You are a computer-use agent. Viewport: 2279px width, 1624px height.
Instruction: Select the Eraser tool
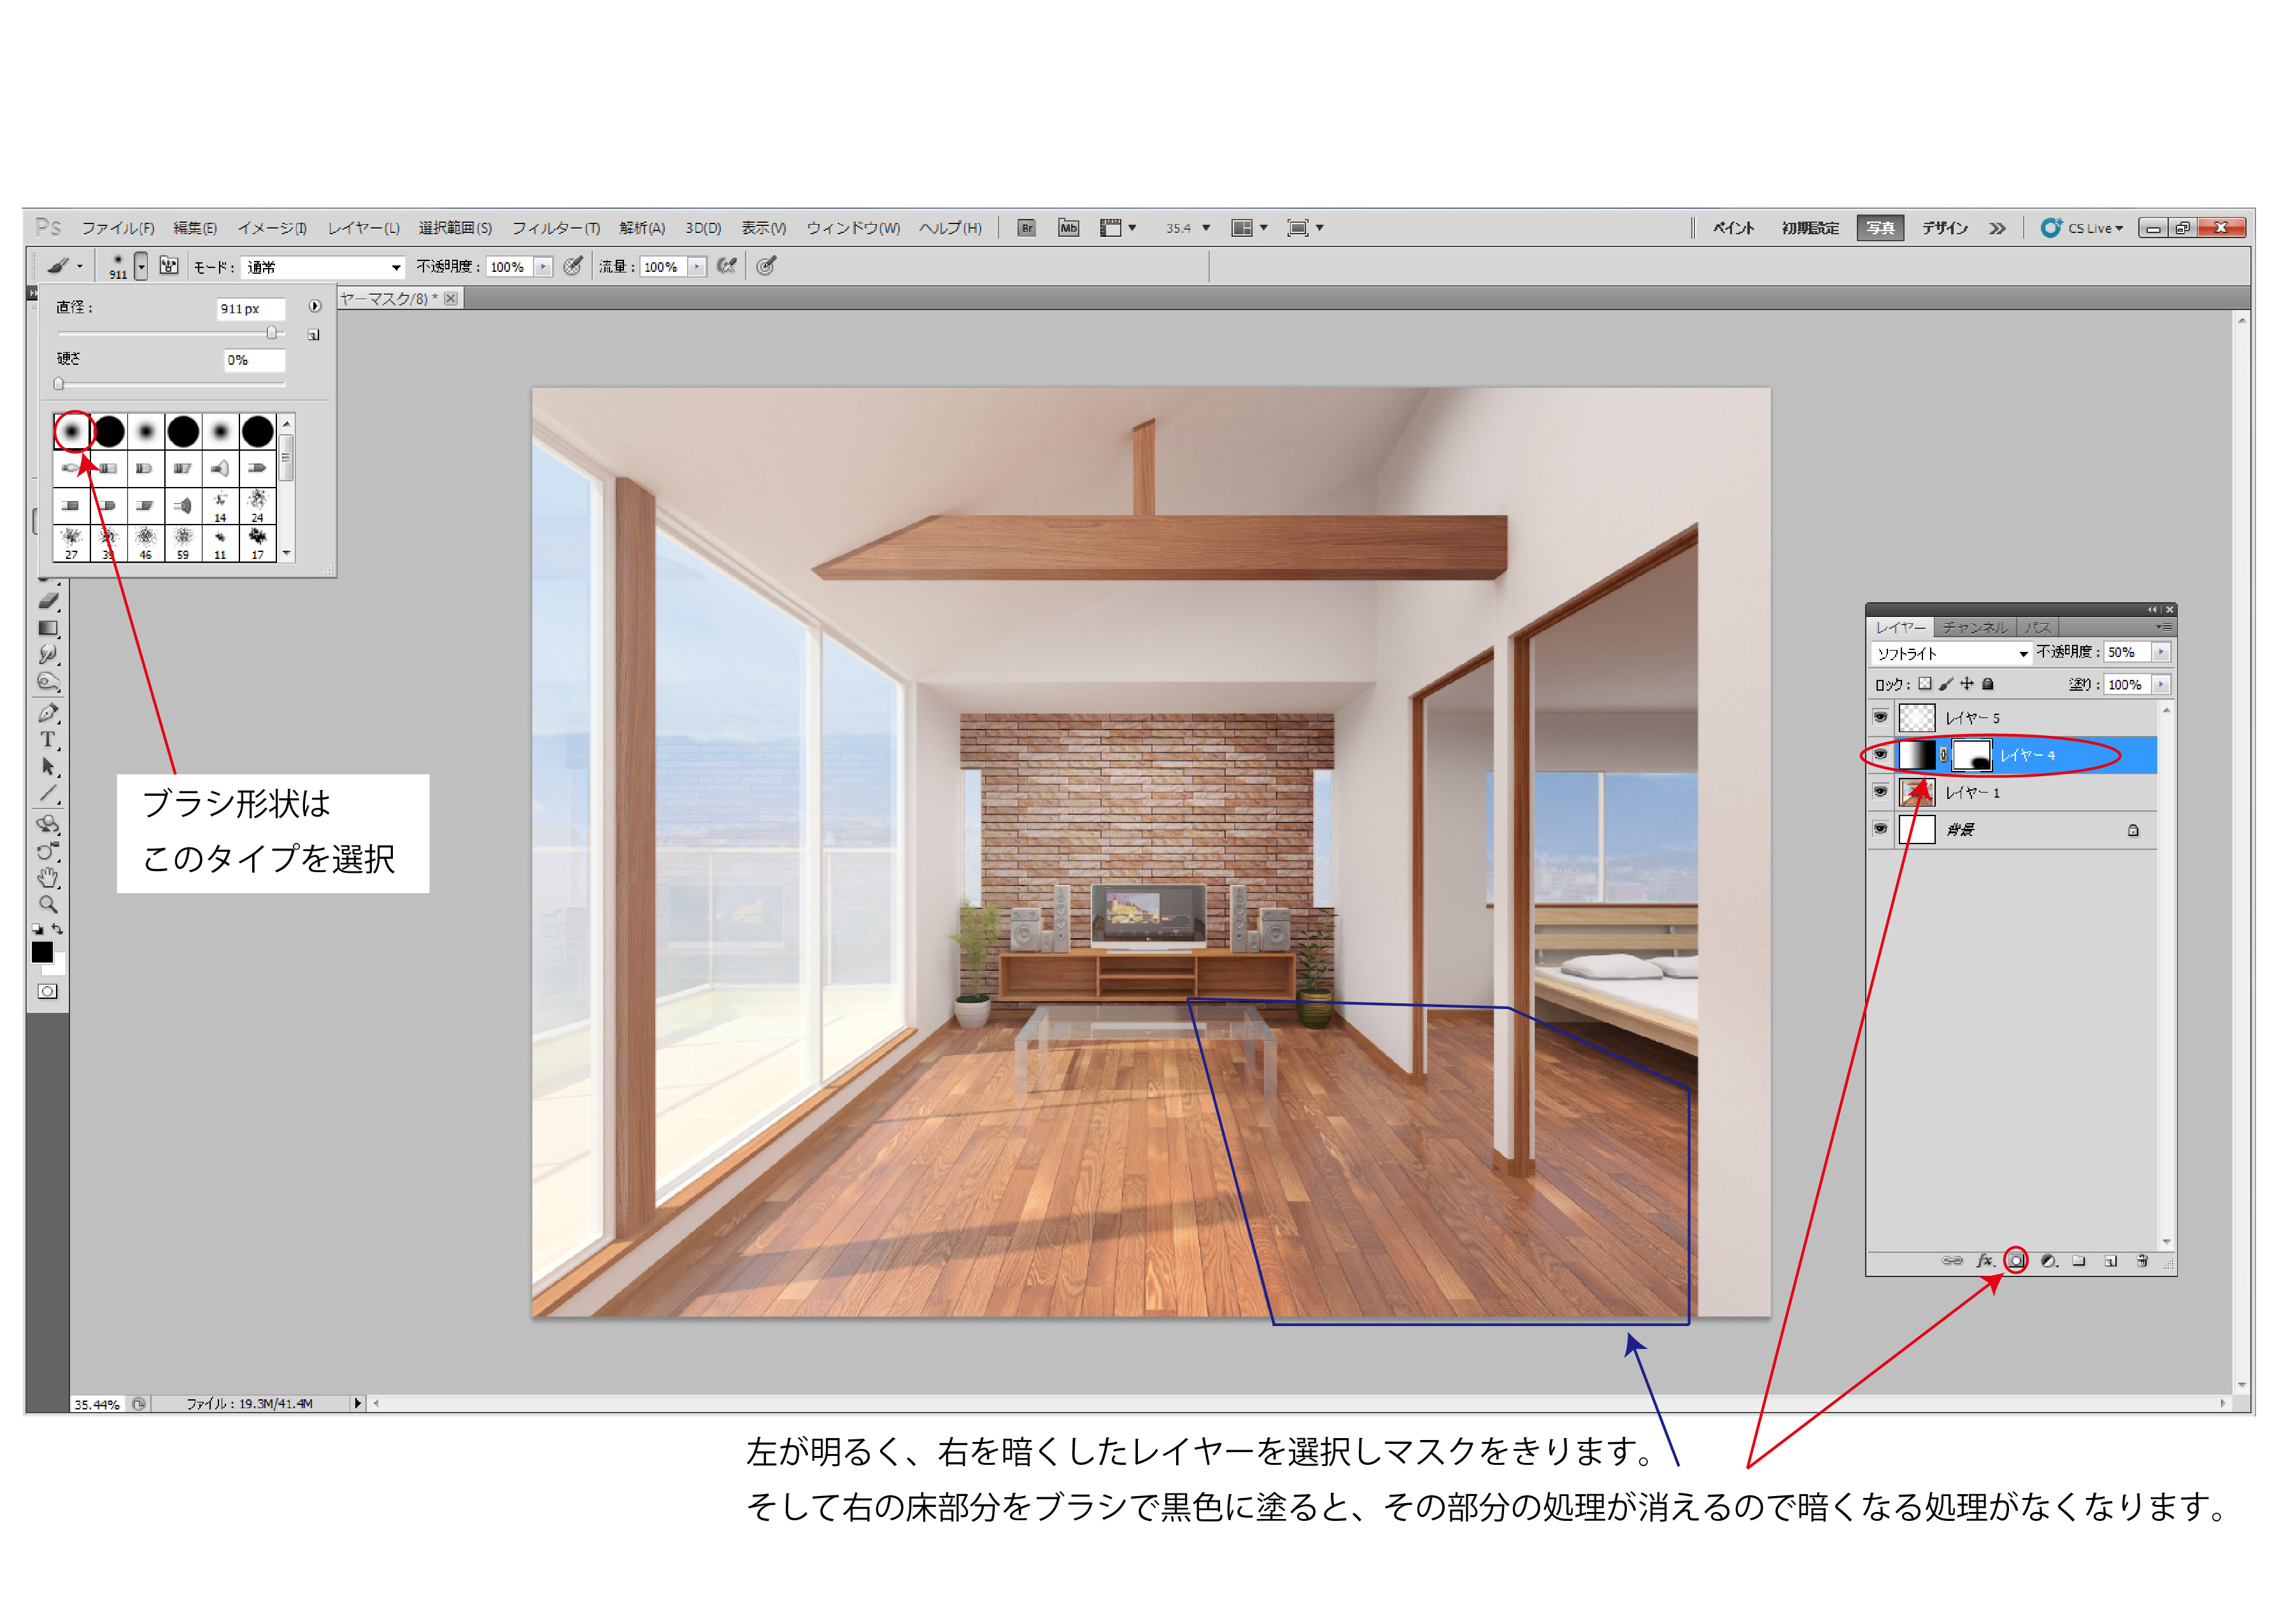[49, 601]
